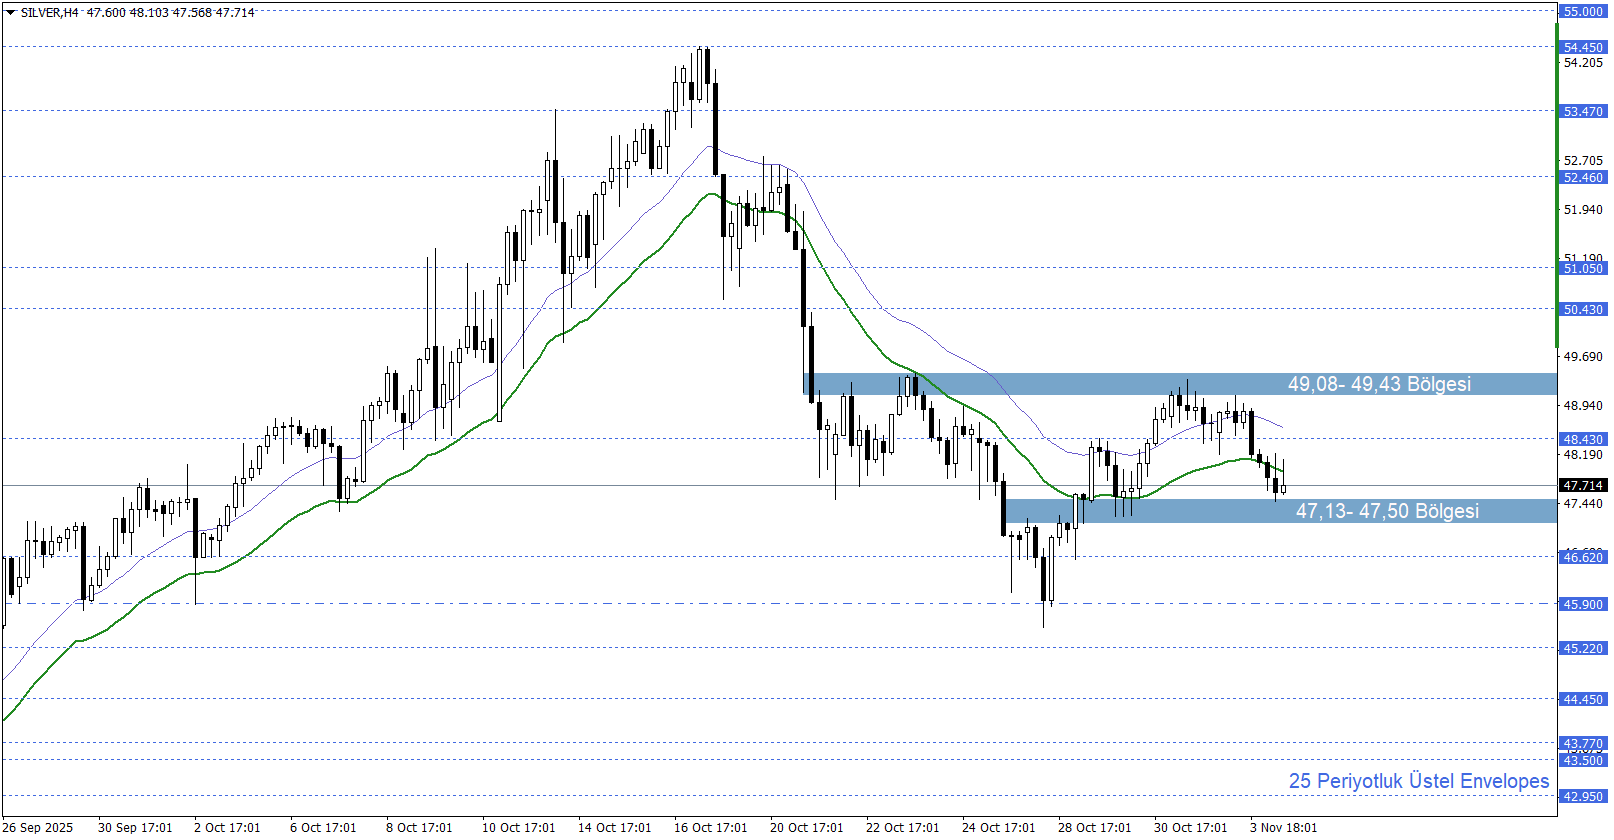
Task: Select the 55.000 price level label
Action: (1583, 11)
